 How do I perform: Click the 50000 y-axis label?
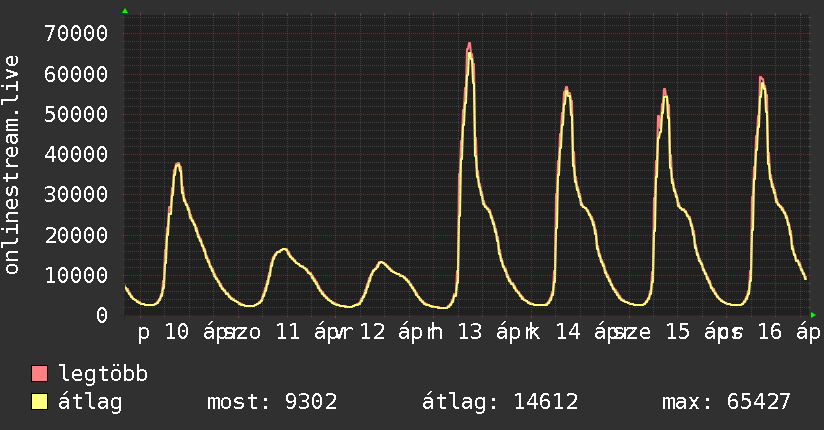pos(76,114)
